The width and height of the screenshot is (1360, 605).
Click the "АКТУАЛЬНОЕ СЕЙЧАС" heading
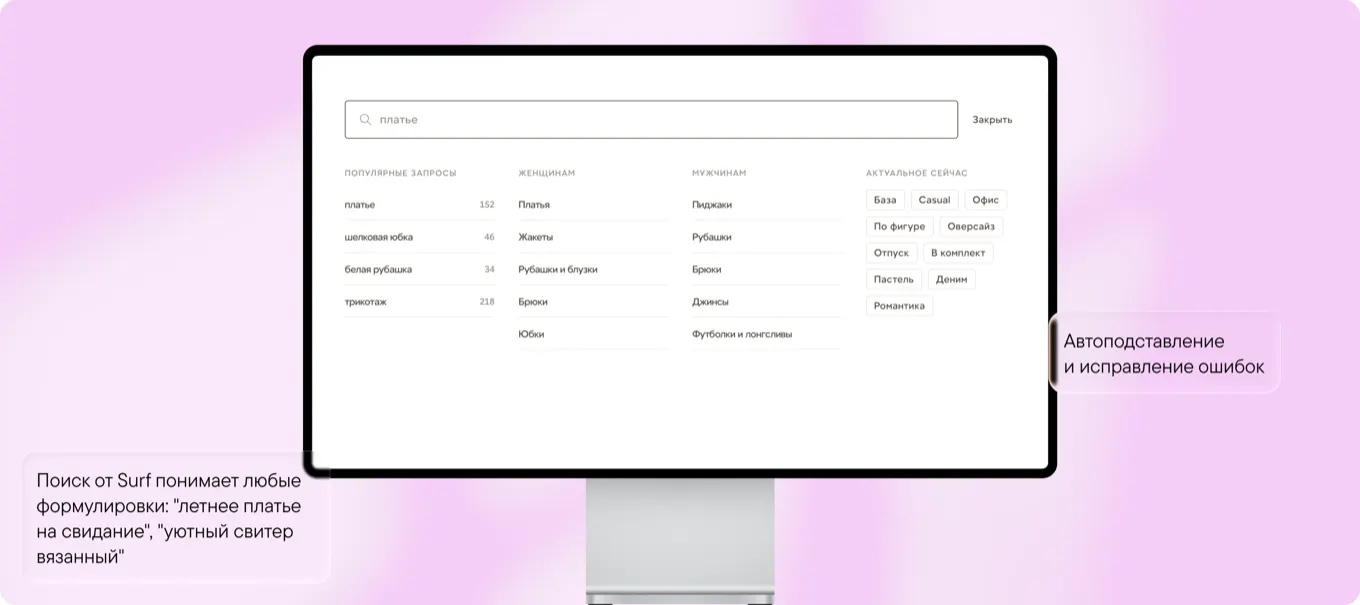(x=917, y=173)
